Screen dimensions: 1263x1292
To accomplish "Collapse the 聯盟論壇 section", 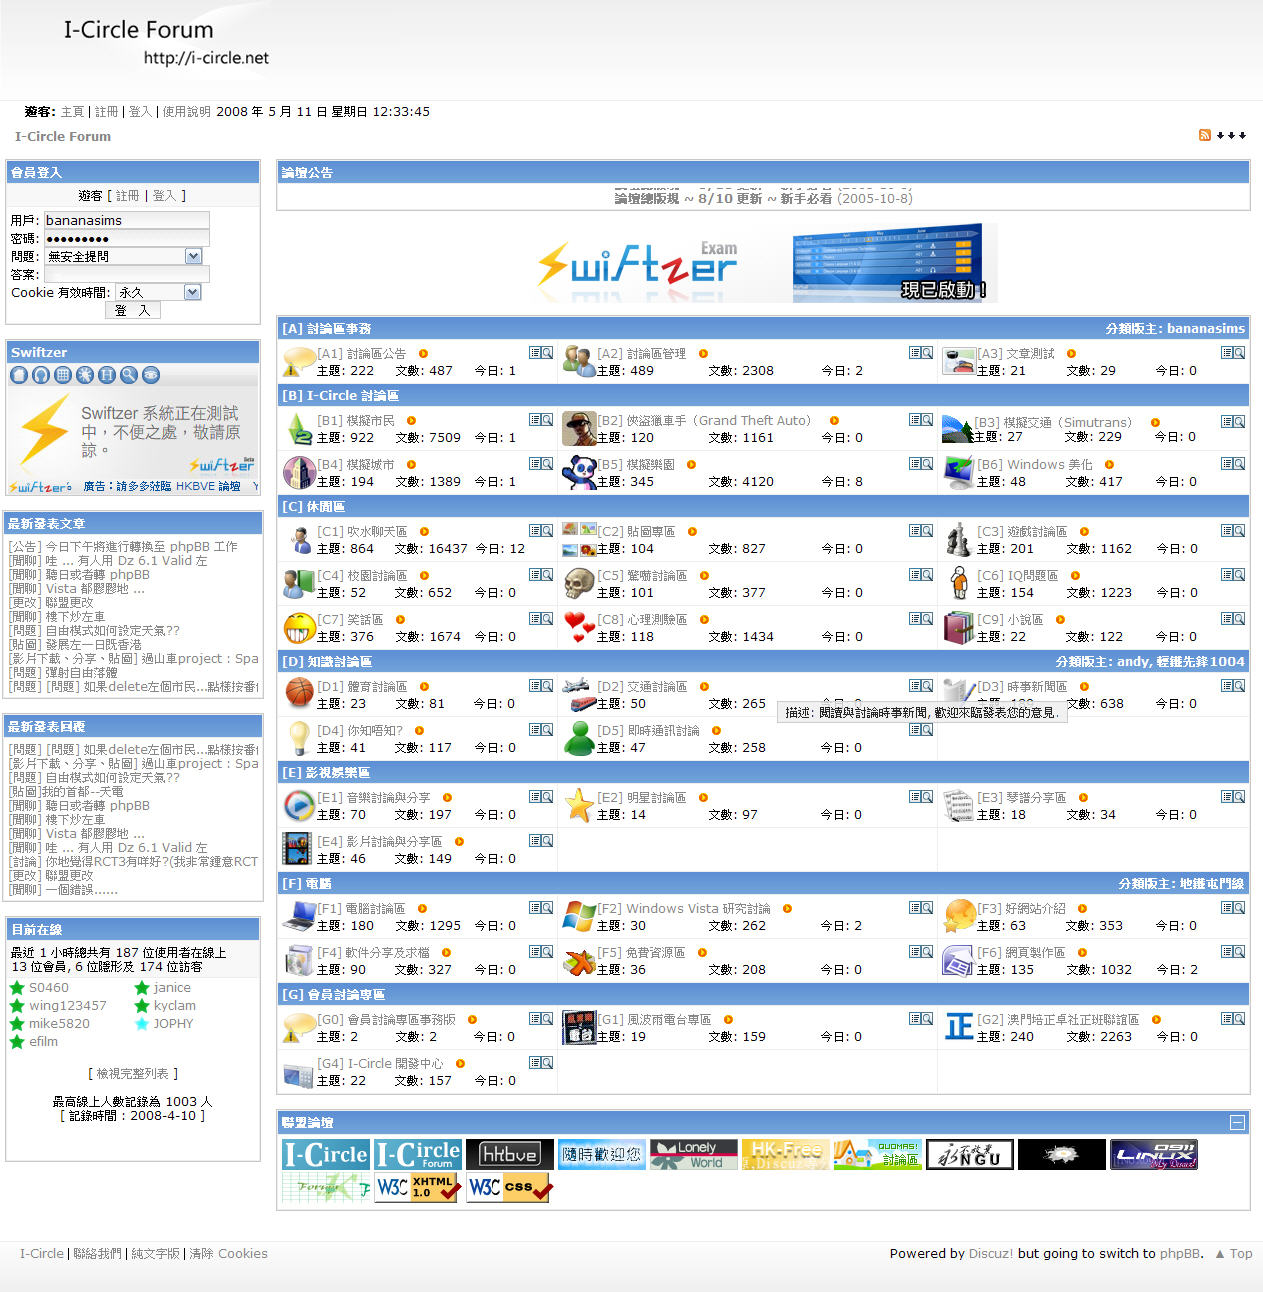I will tap(1237, 1123).
